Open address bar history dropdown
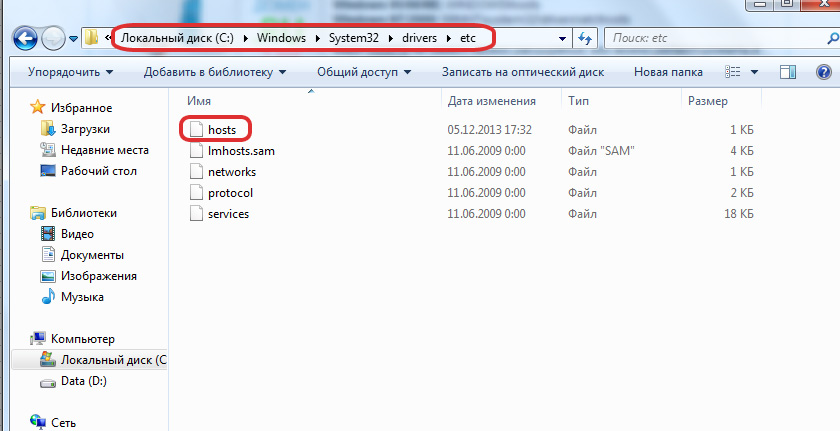 click(562, 39)
